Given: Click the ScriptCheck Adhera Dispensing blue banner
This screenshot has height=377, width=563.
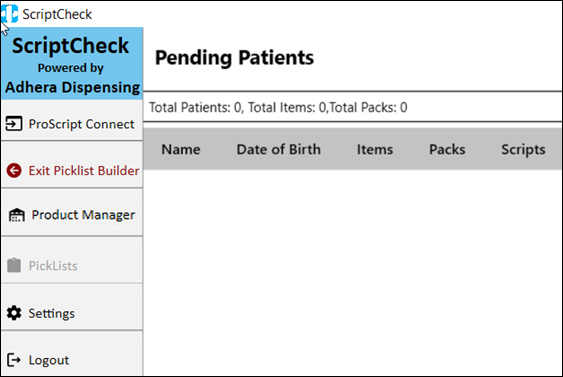Looking at the screenshot, I should [72, 64].
